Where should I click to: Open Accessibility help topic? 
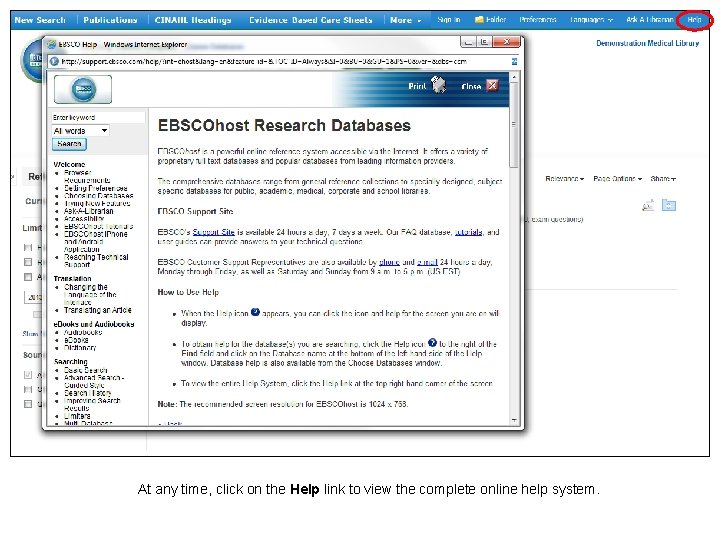[x=84, y=219]
